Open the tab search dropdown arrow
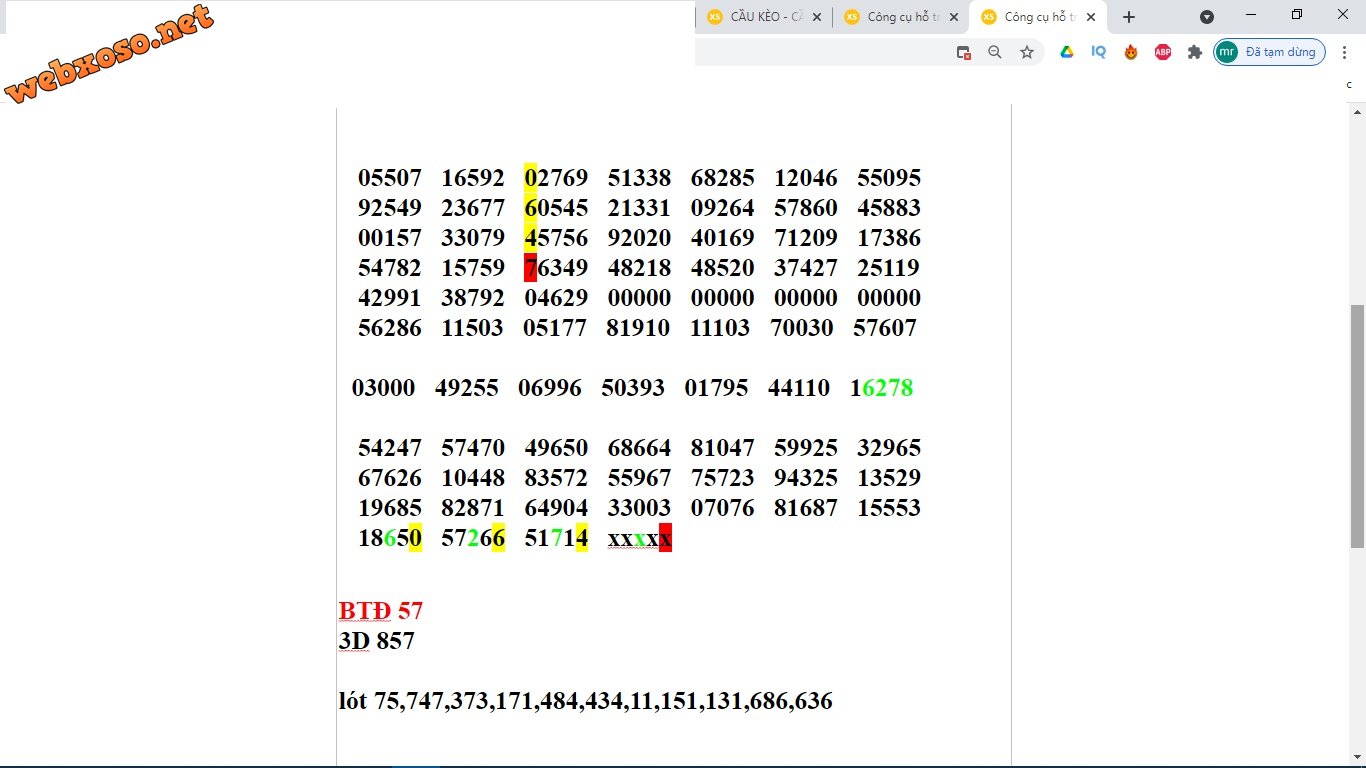Image resolution: width=1366 pixels, height=768 pixels. [1207, 17]
